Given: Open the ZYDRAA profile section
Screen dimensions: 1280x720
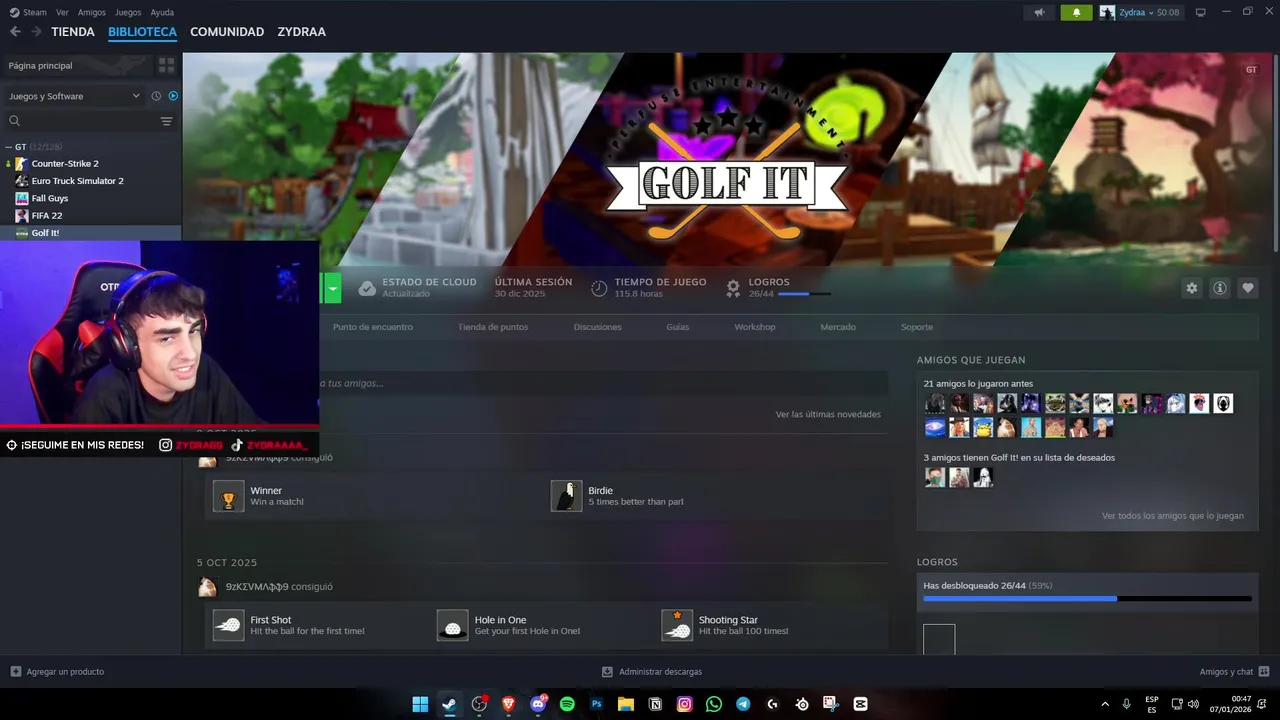Looking at the screenshot, I should (x=302, y=32).
